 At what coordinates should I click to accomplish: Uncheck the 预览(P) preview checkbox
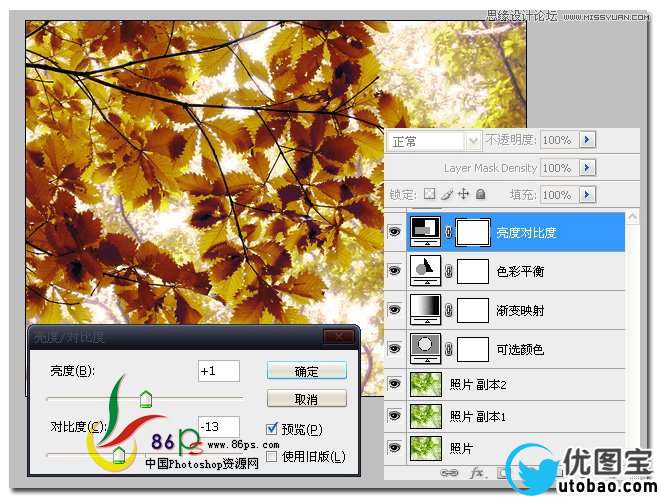(272, 429)
